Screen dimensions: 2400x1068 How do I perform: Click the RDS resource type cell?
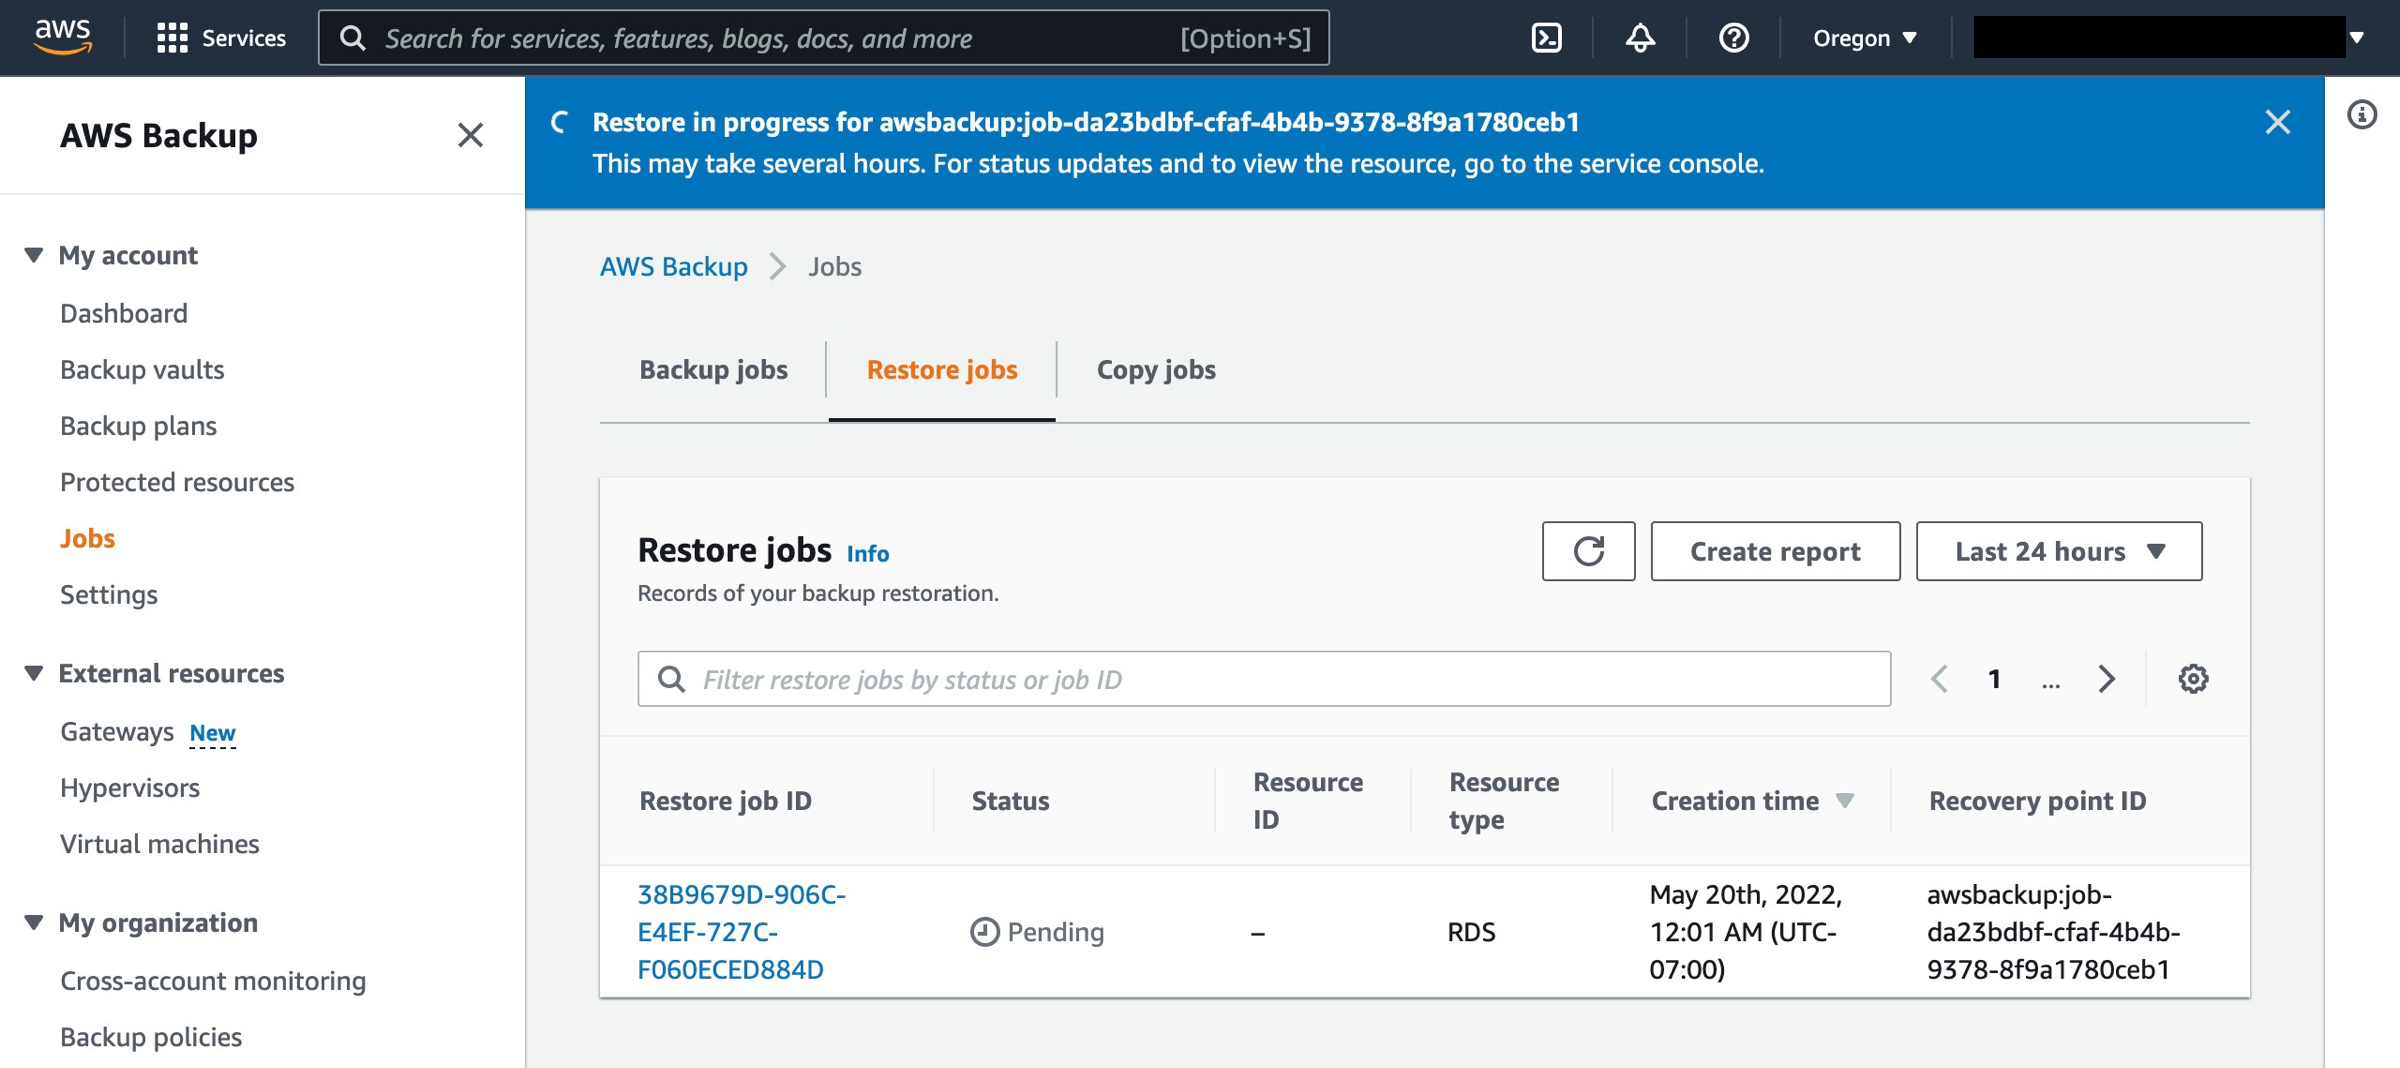click(x=1471, y=932)
